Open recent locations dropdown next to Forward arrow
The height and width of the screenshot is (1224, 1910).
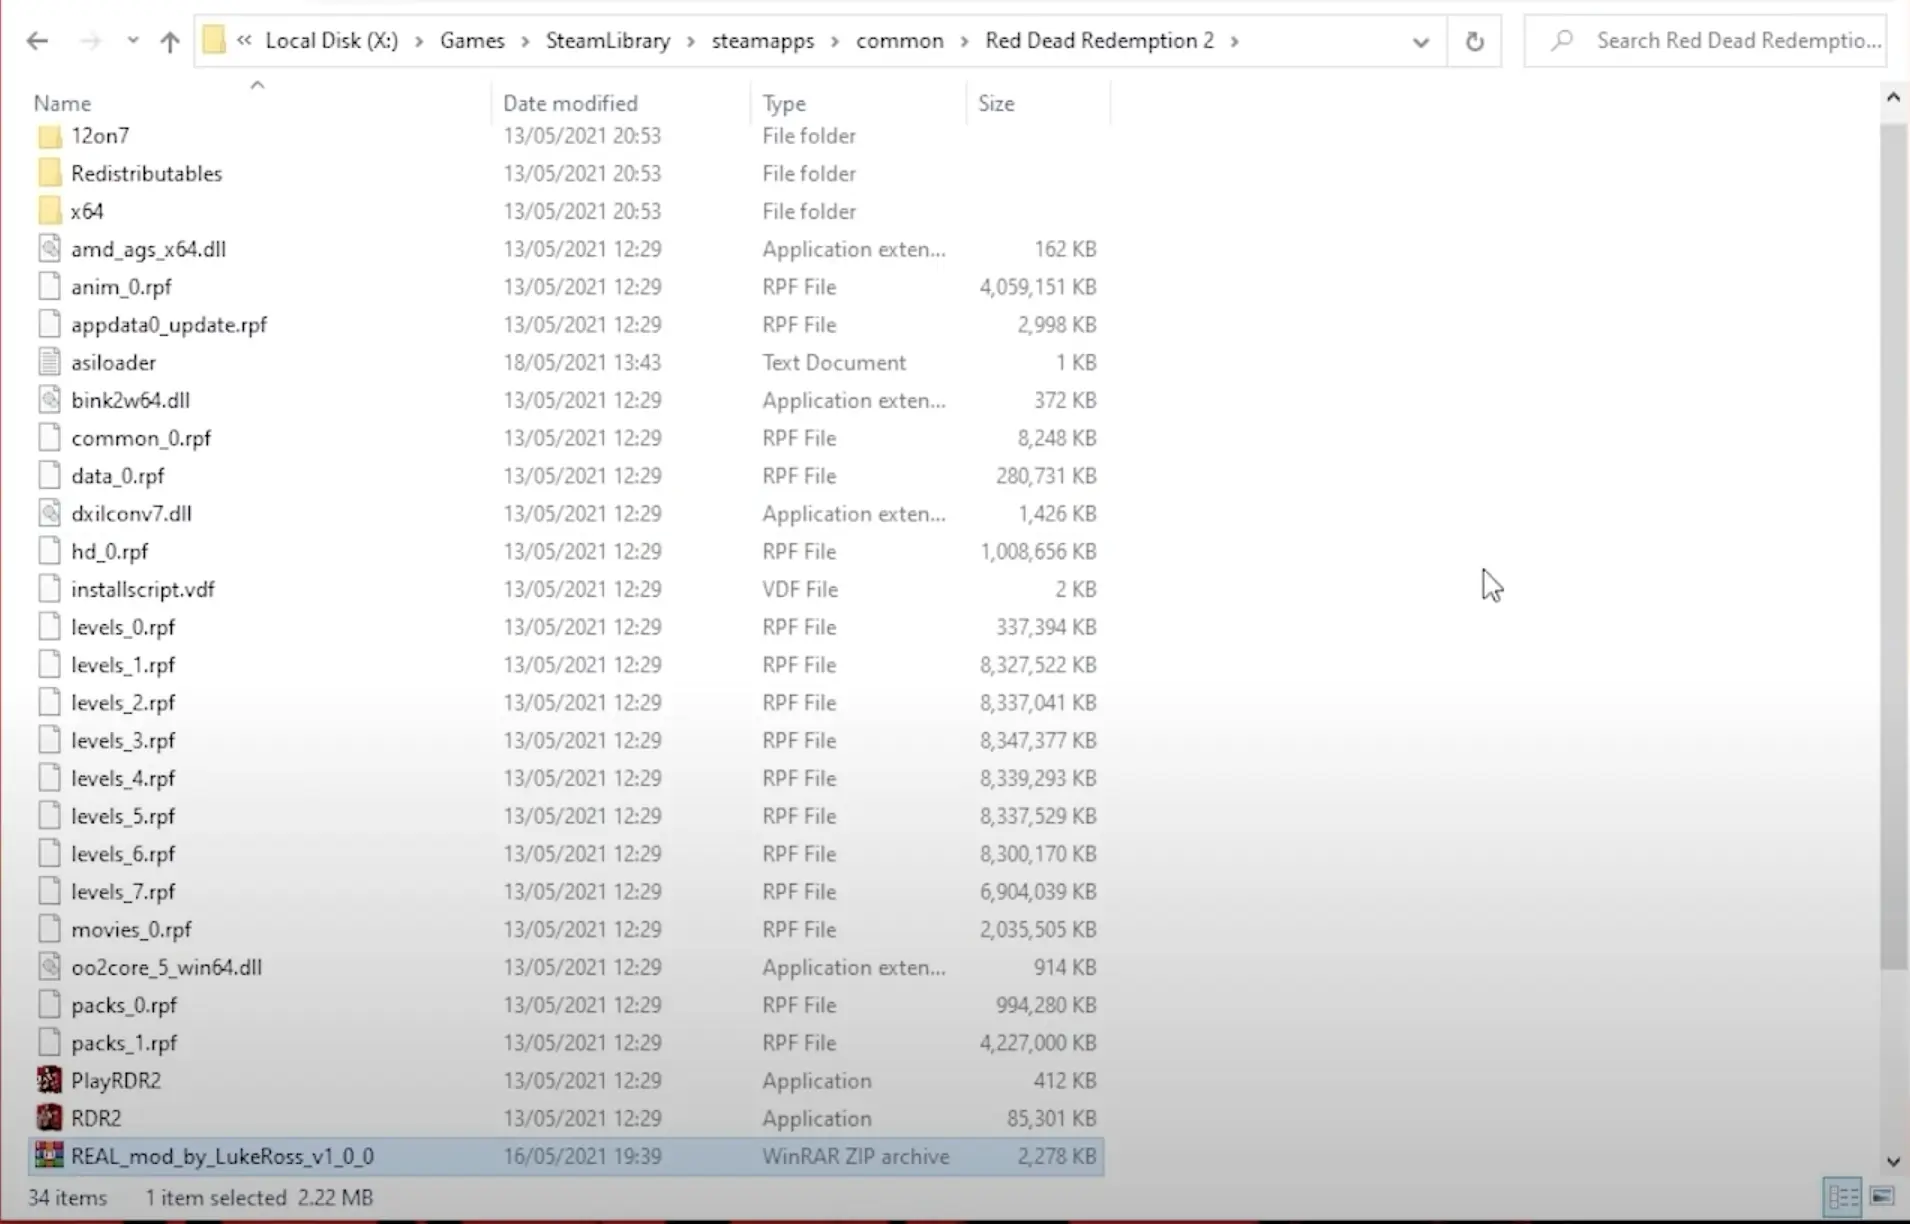click(x=132, y=41)
